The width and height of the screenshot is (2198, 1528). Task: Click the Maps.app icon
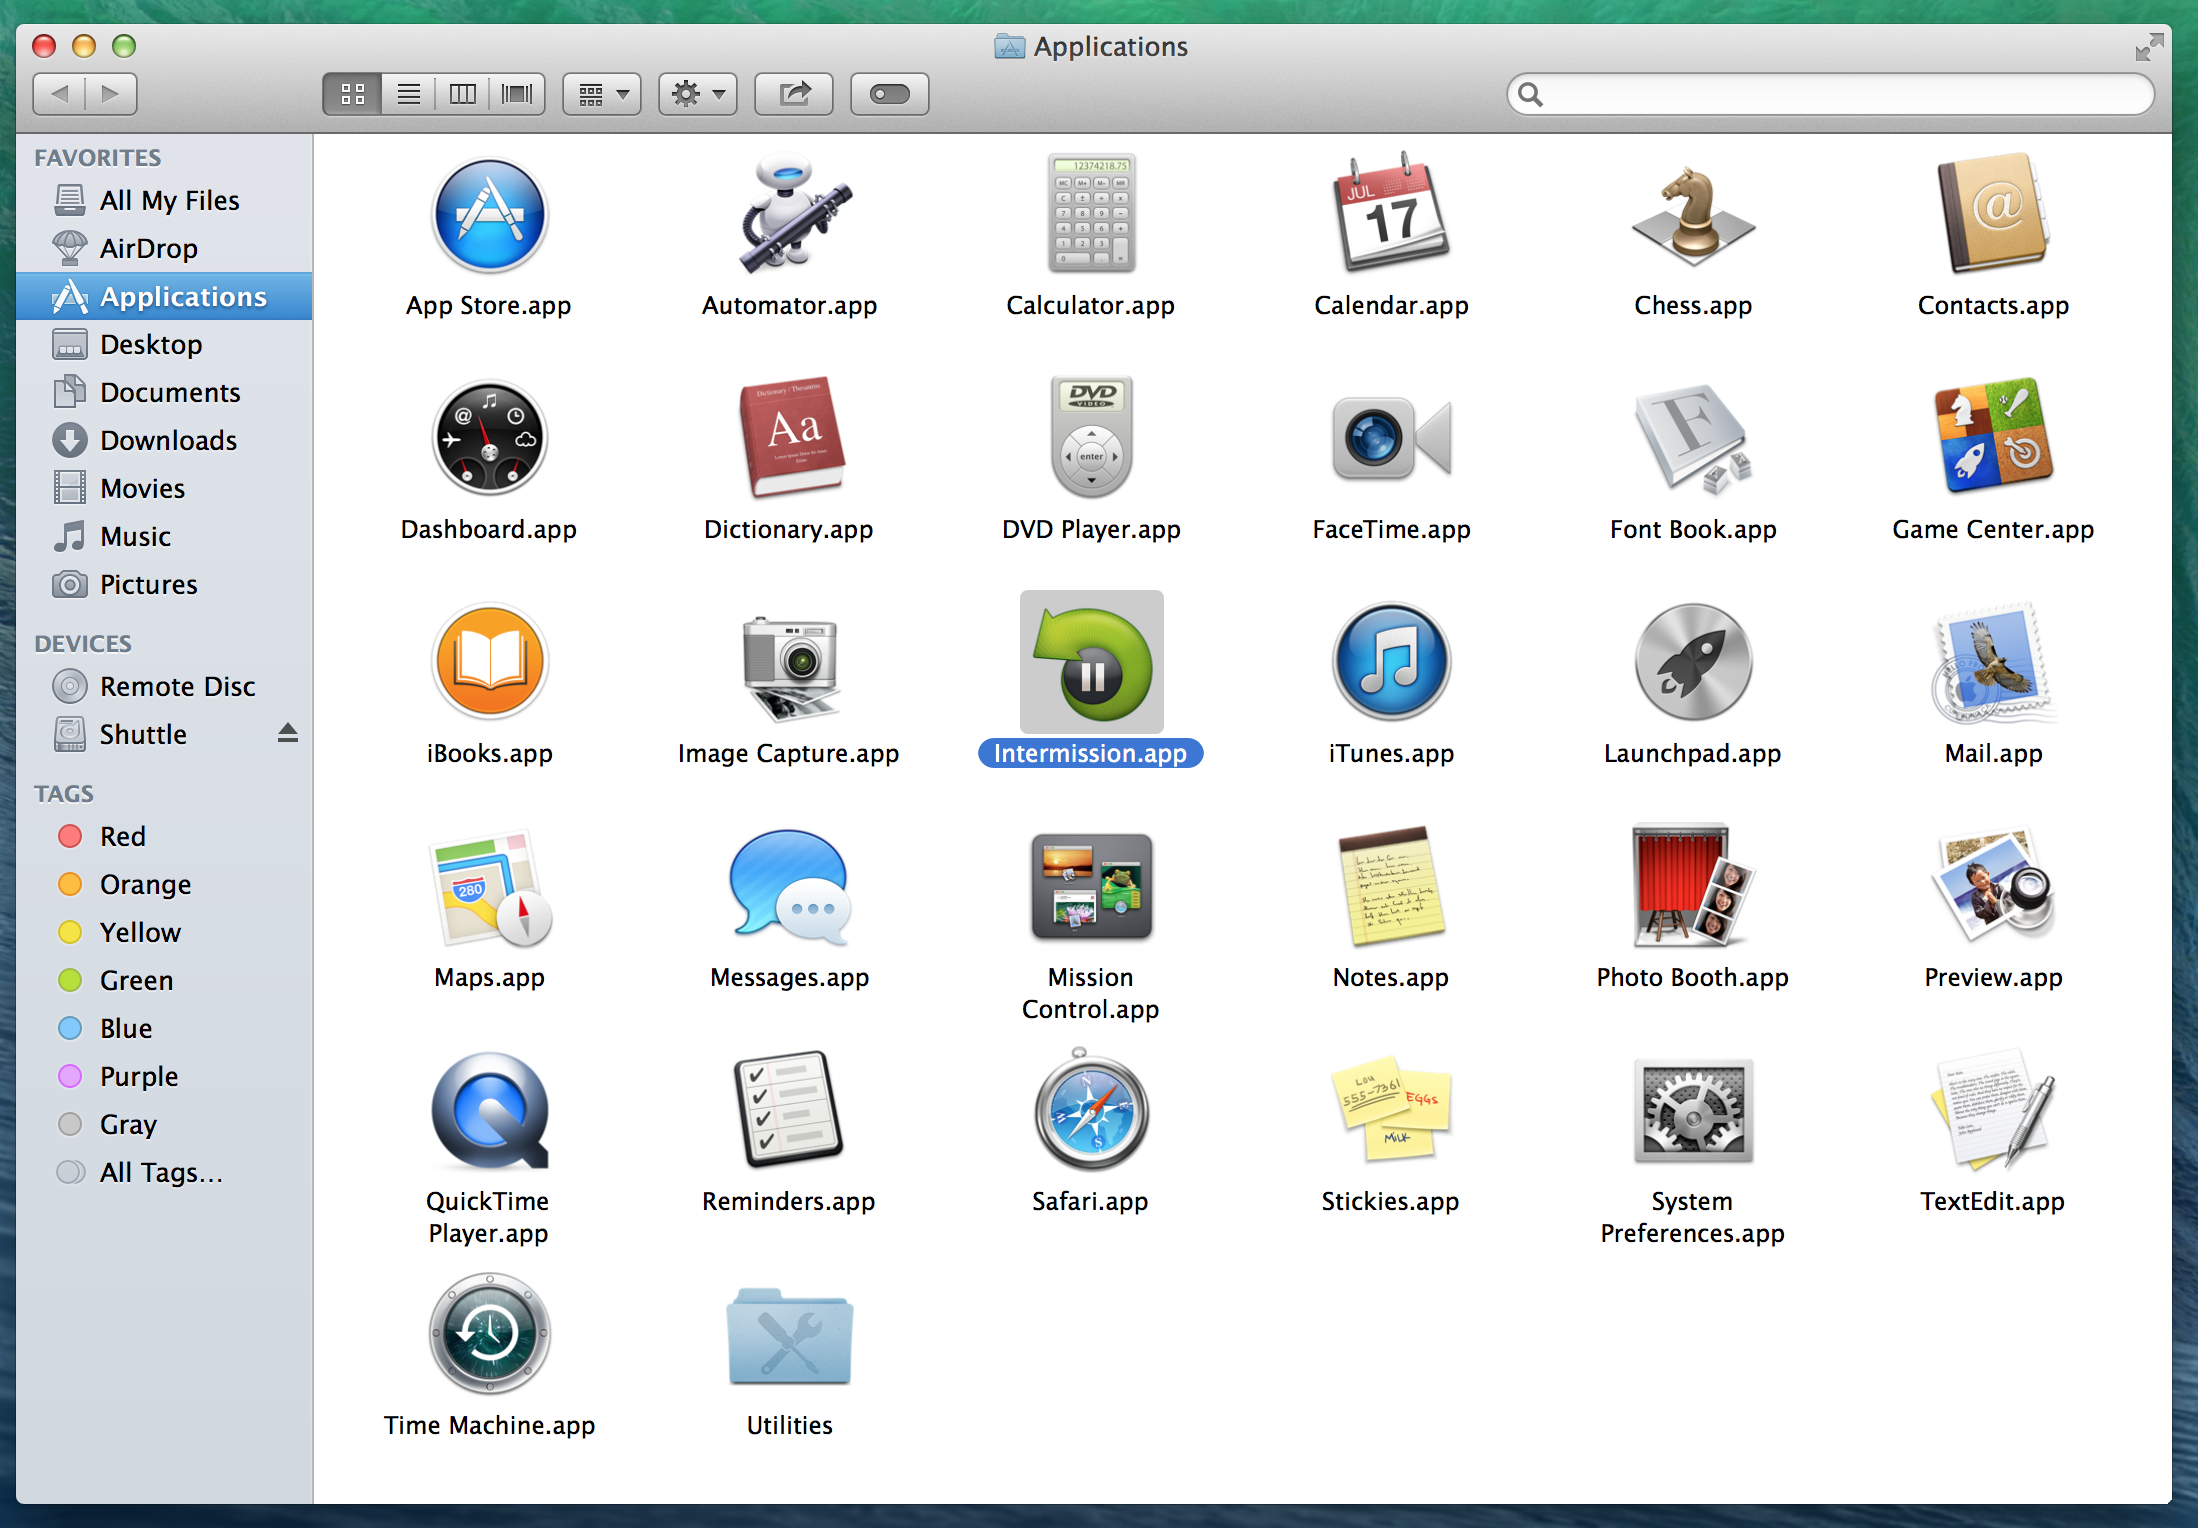489,887
